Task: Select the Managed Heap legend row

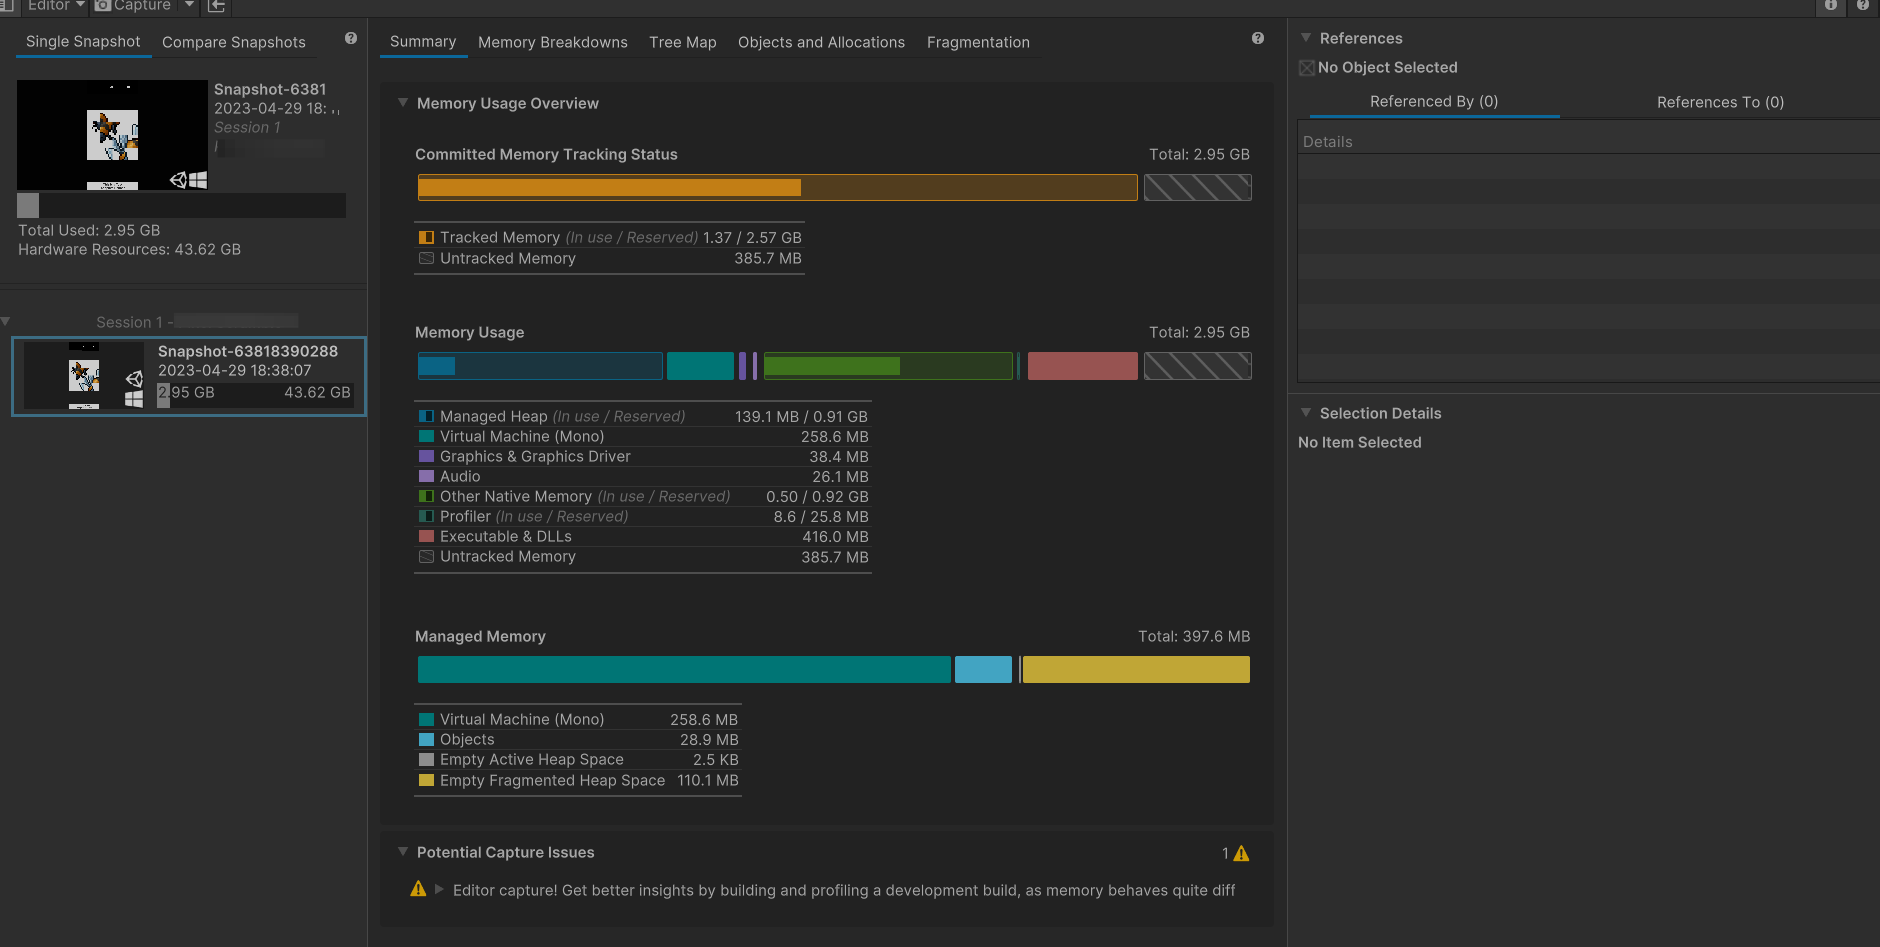Action: click(x=643, y=417)
